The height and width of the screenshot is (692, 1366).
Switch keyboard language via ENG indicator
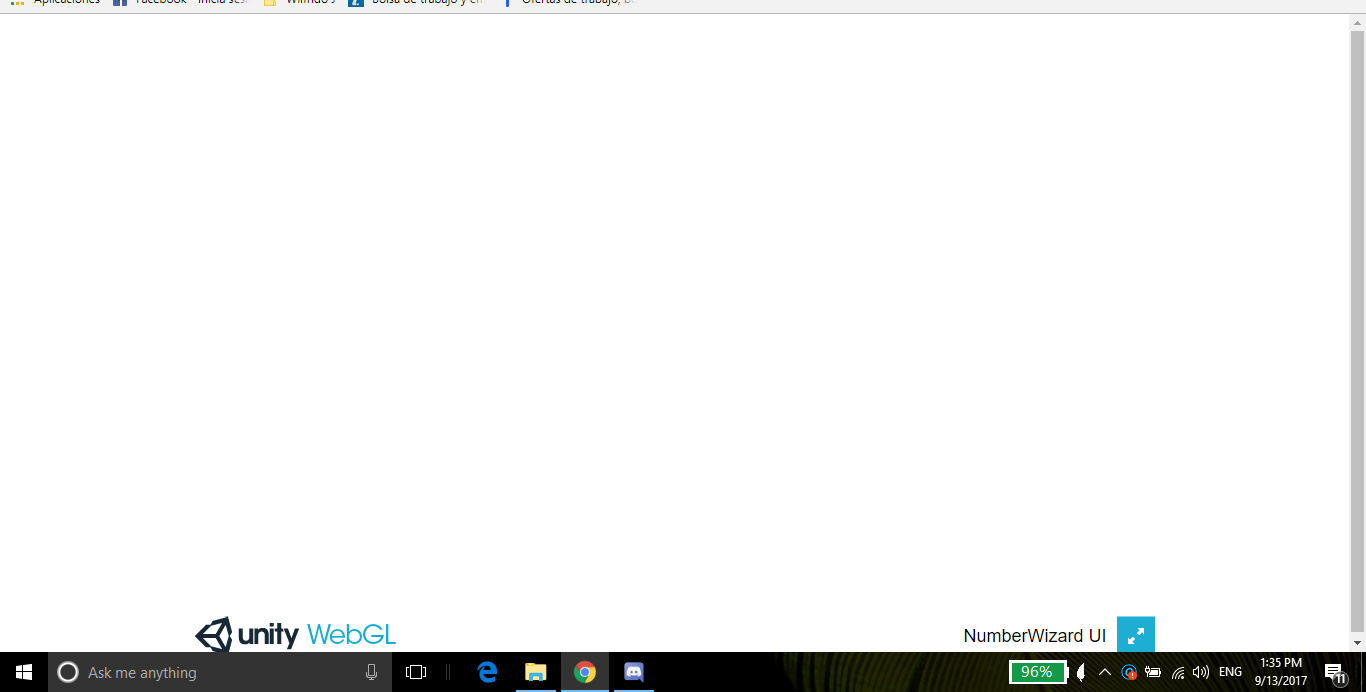click(1230, 672)
